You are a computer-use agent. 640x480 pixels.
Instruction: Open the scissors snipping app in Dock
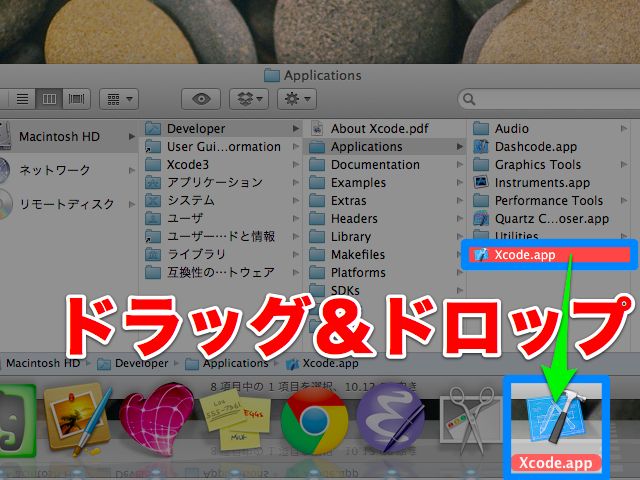(469, 420)
